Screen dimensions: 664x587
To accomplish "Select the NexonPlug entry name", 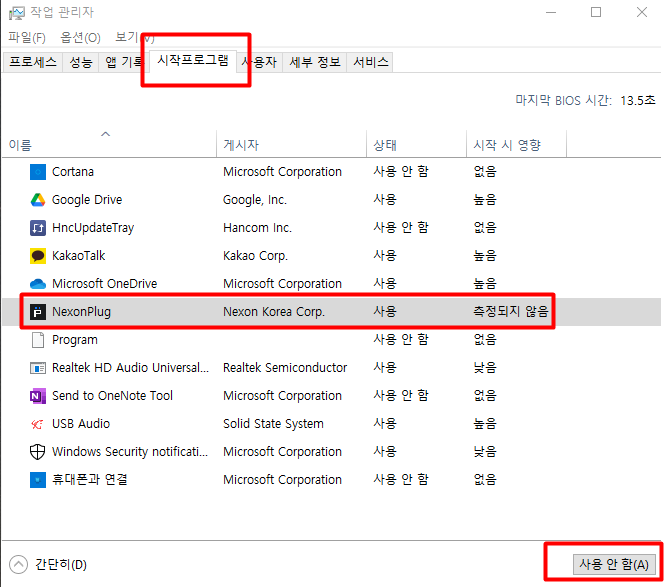I will 81,312.
